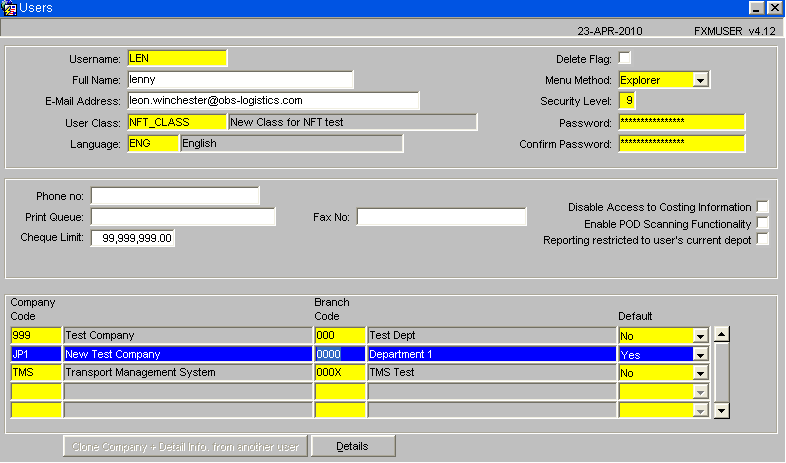Click the Language code field ENG
Viewport: 786px width, 463px height.
[x=153, y=143]
